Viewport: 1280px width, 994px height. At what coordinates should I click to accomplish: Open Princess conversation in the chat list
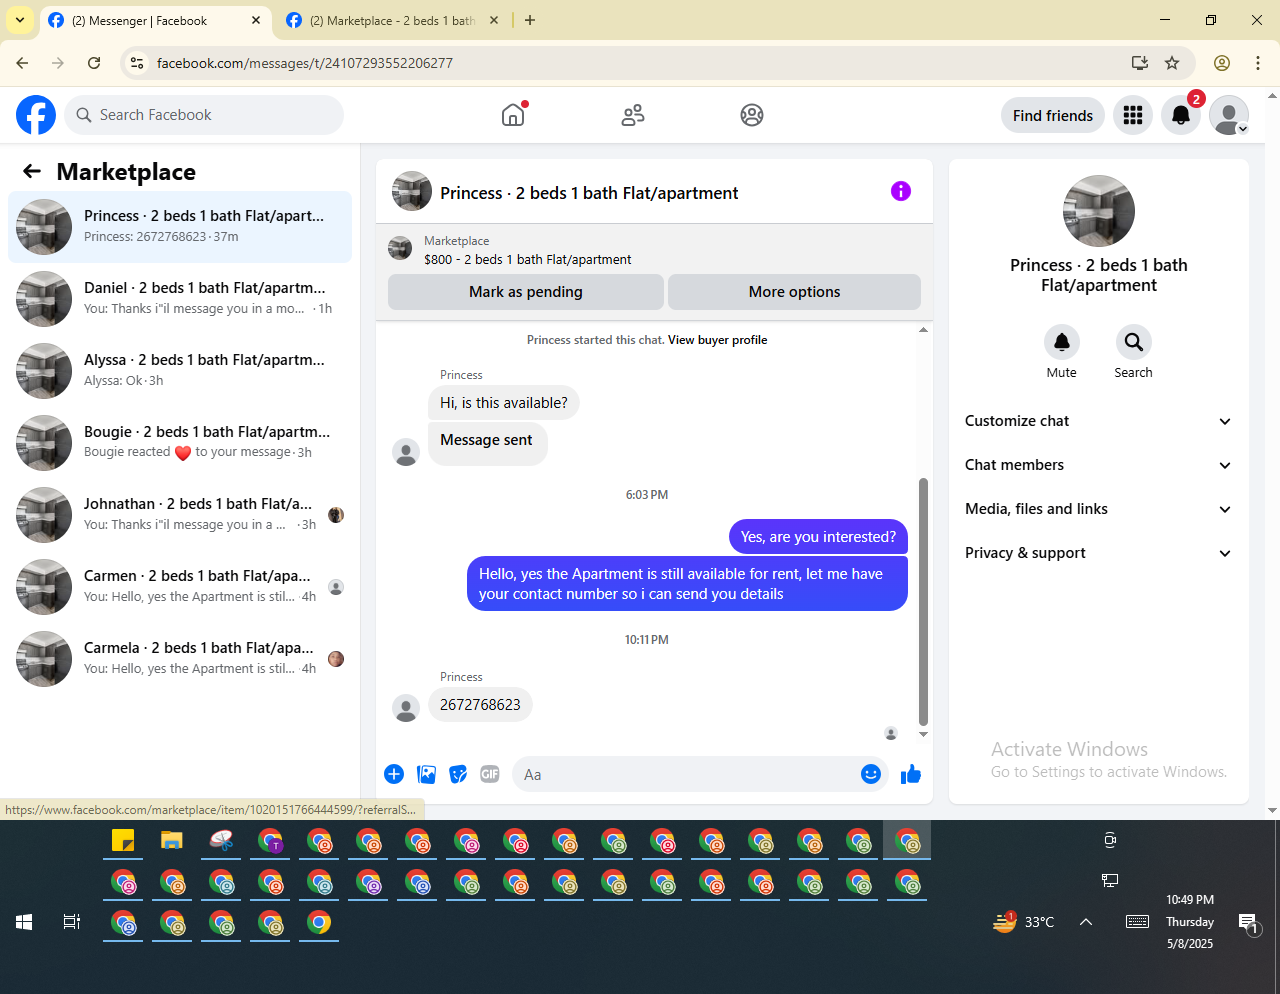point(180,227)
